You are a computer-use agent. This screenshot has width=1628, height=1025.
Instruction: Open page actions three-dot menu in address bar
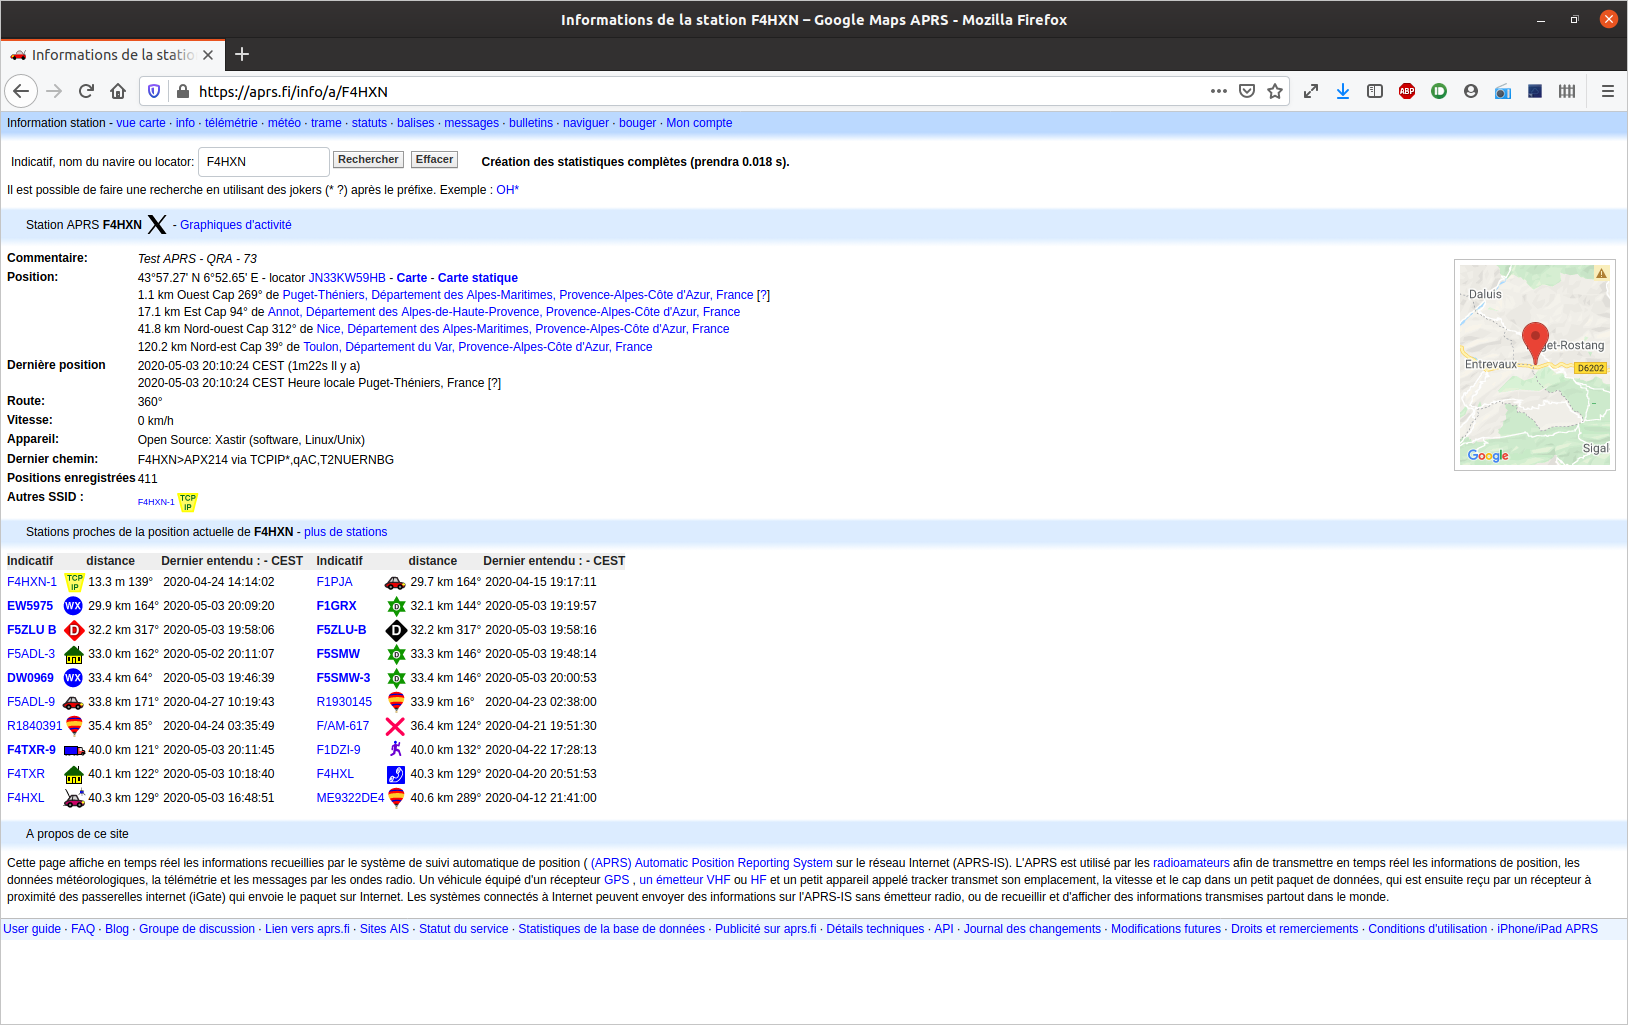click(1218, 91)
